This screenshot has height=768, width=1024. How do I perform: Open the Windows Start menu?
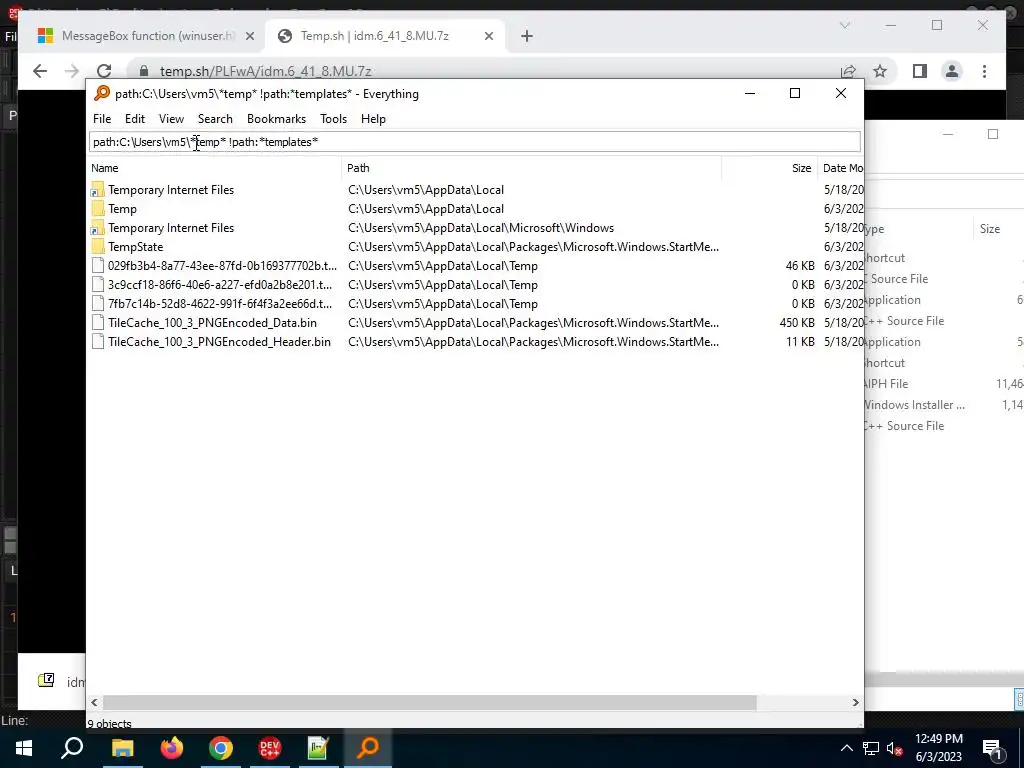click(24, 748)
